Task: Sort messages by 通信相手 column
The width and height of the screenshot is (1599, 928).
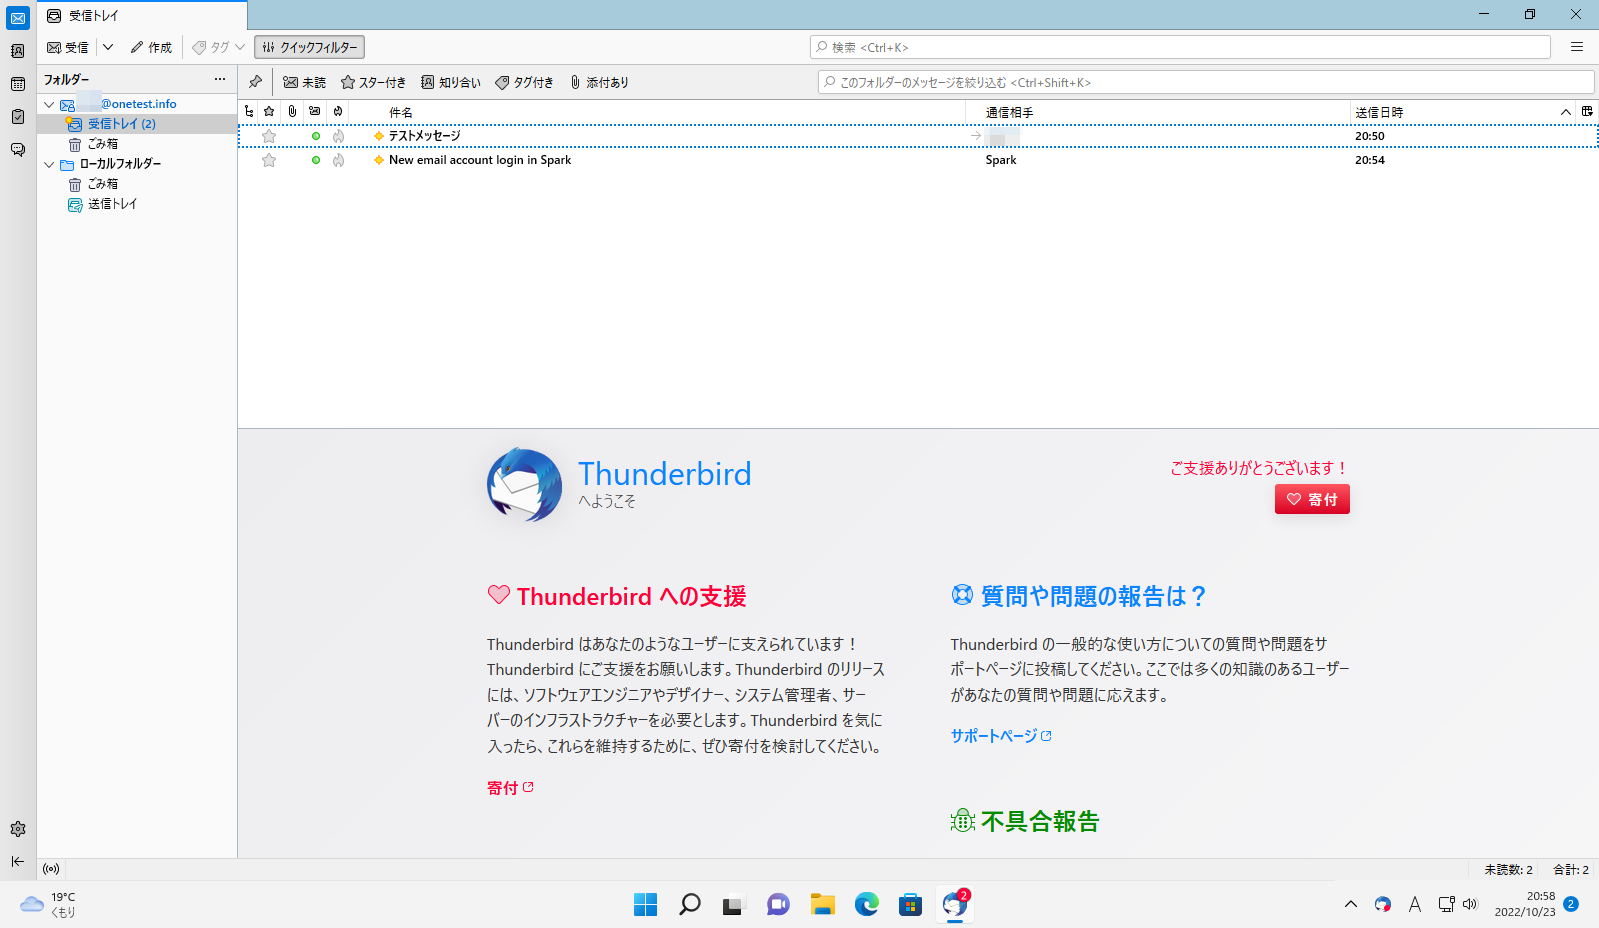Action: coord(1159,112)
